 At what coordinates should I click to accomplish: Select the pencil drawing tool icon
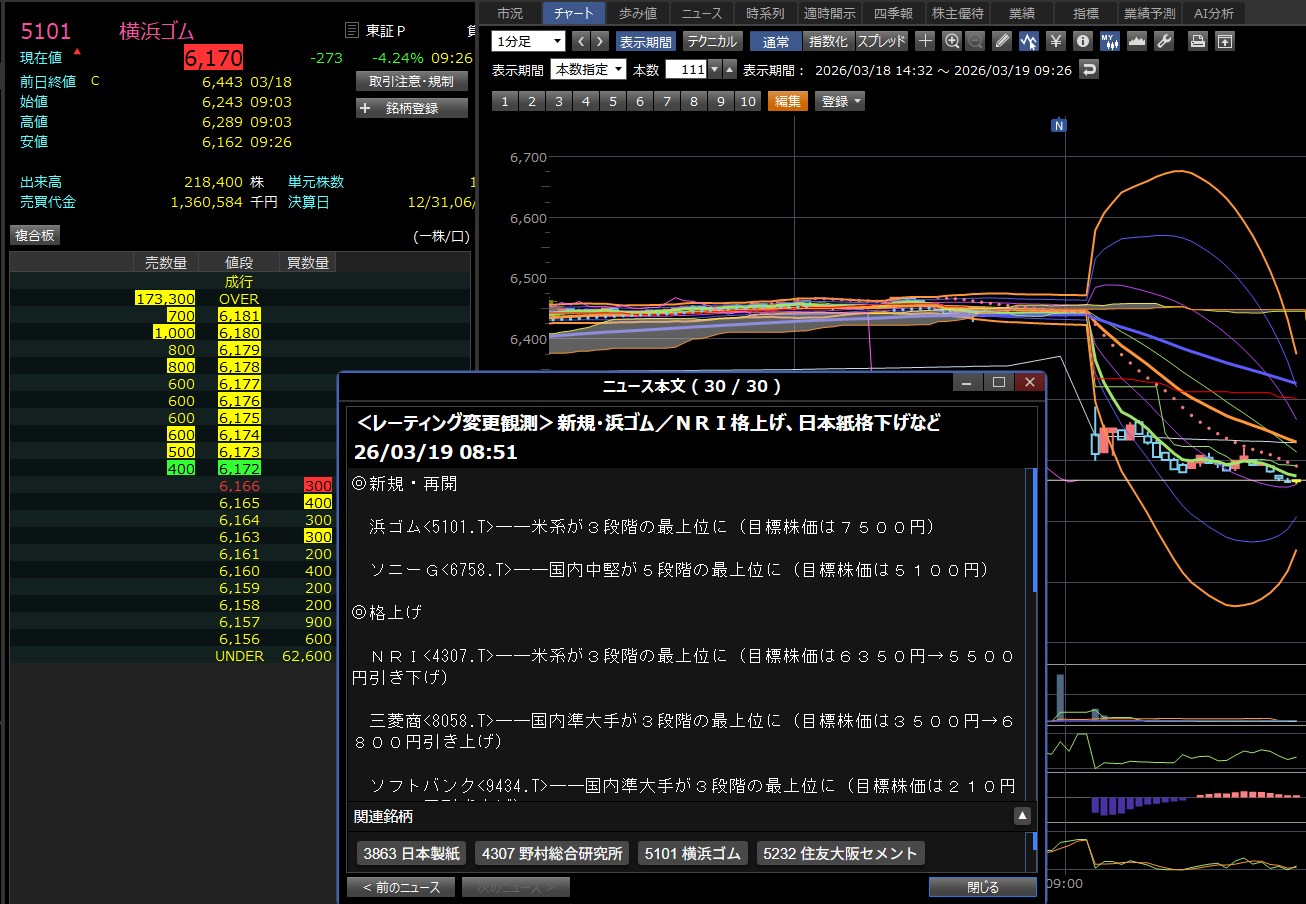(1003, 41)
